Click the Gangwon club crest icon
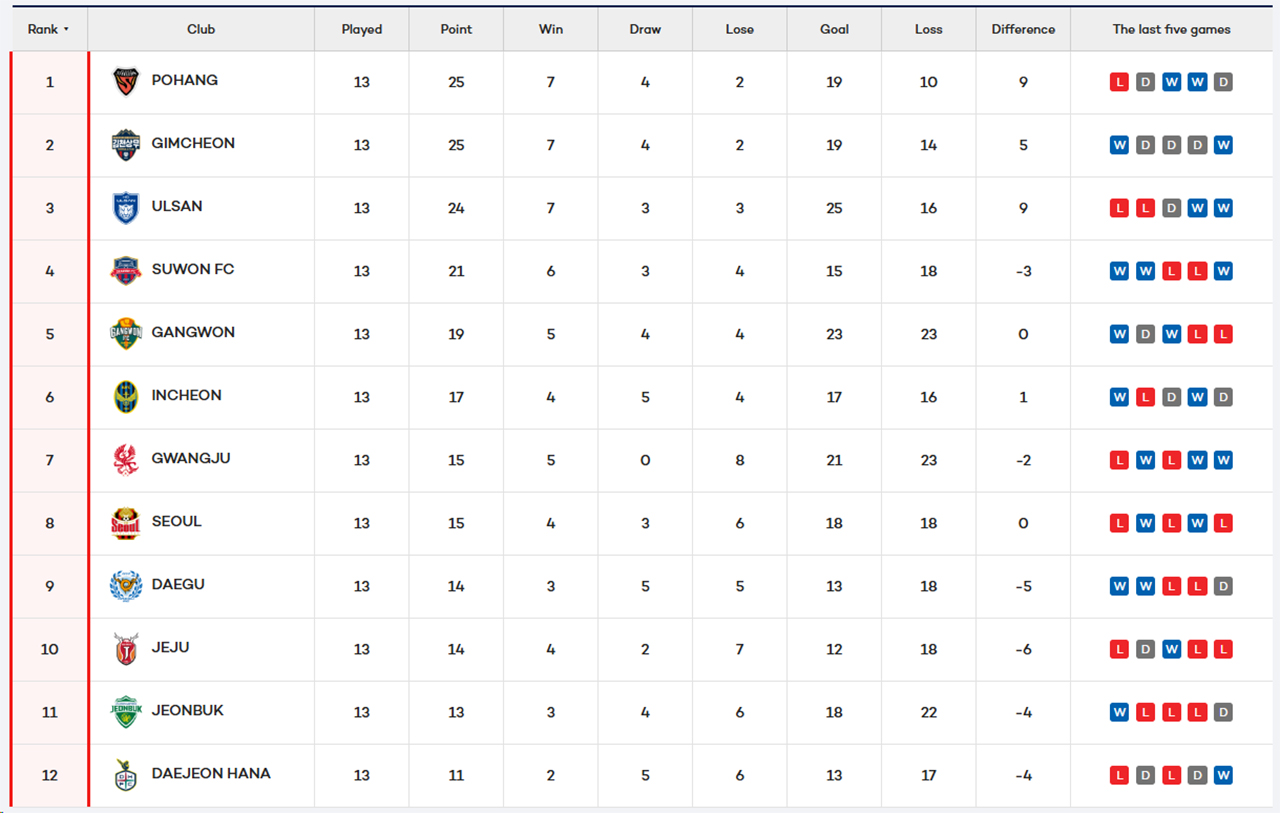The height and width of the screenshot is (813, 1280). click(x=126, y=334)
